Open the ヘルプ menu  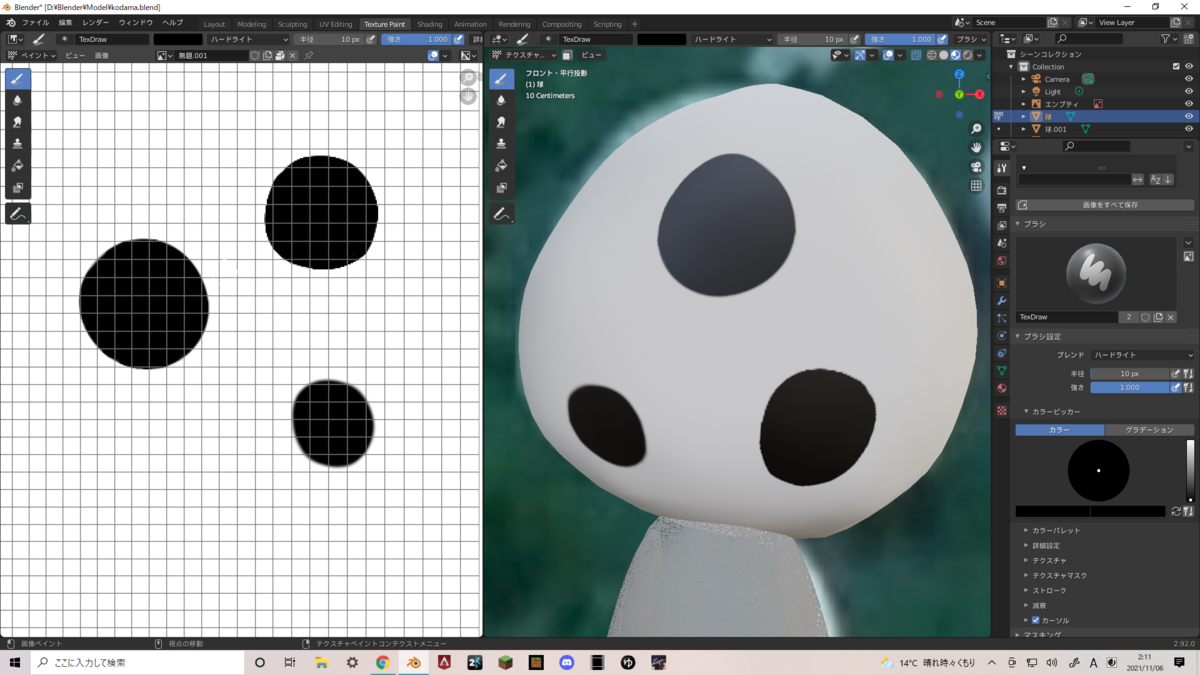173,22
